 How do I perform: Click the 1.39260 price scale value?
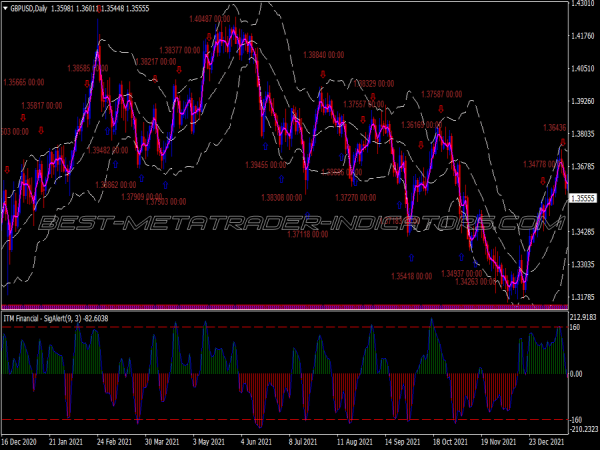click(582, 101)
